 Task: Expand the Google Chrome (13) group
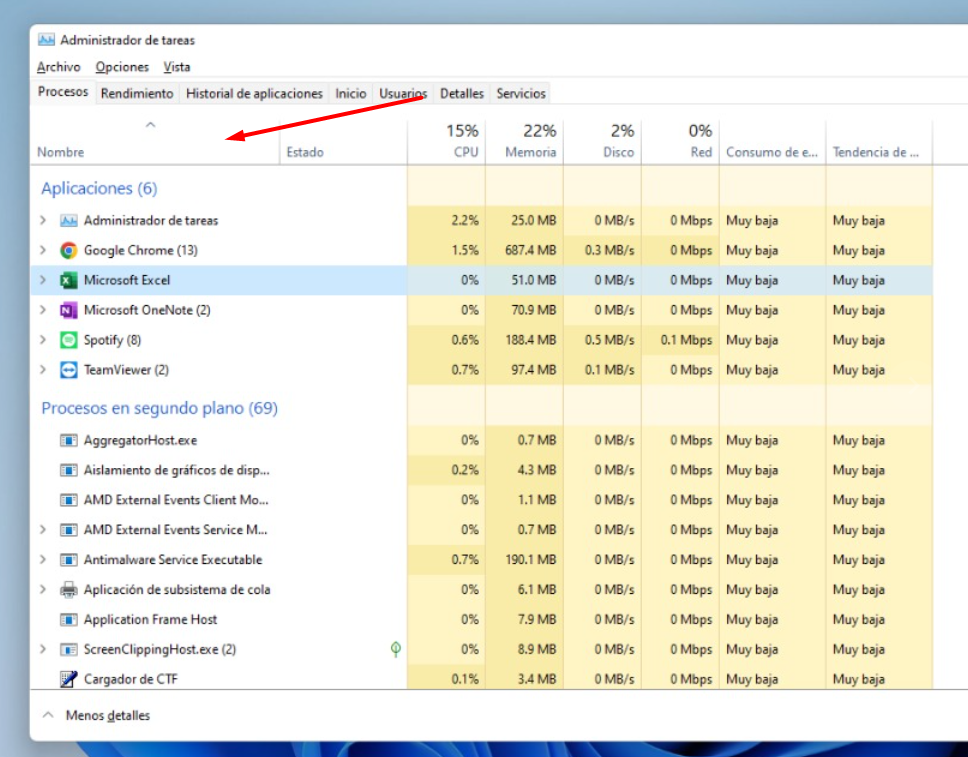coord(43,250)
